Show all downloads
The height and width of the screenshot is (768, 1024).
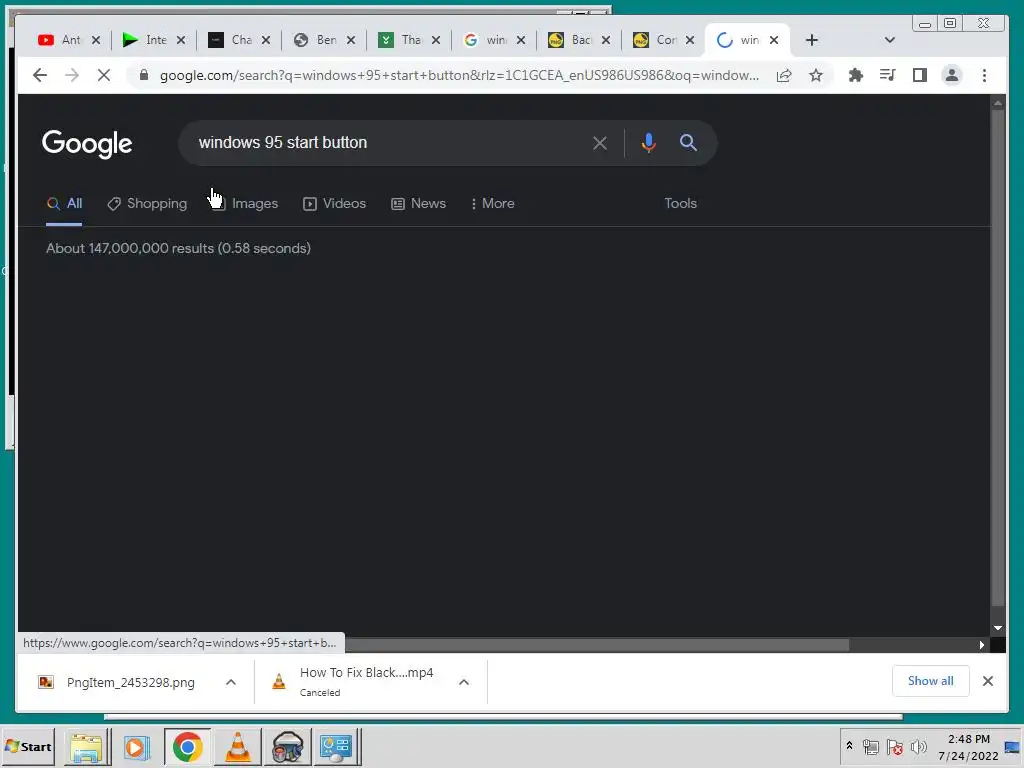pyautogui.click(x=931, y=681)
